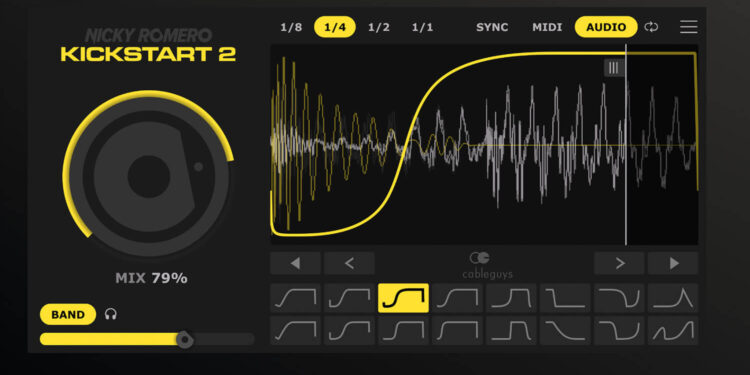This screenshot has height=375, width=750.
Task: Enable AUDIO trigger mode
Action: coord(606,27)
